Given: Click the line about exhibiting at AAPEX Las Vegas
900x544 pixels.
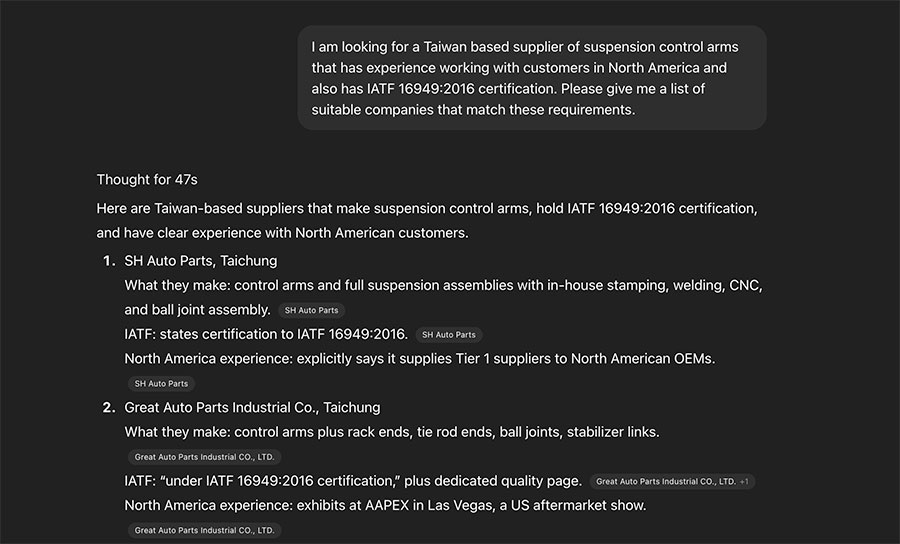Looking at the screenshot, I should pyautogui.click(x=385, y=506).
